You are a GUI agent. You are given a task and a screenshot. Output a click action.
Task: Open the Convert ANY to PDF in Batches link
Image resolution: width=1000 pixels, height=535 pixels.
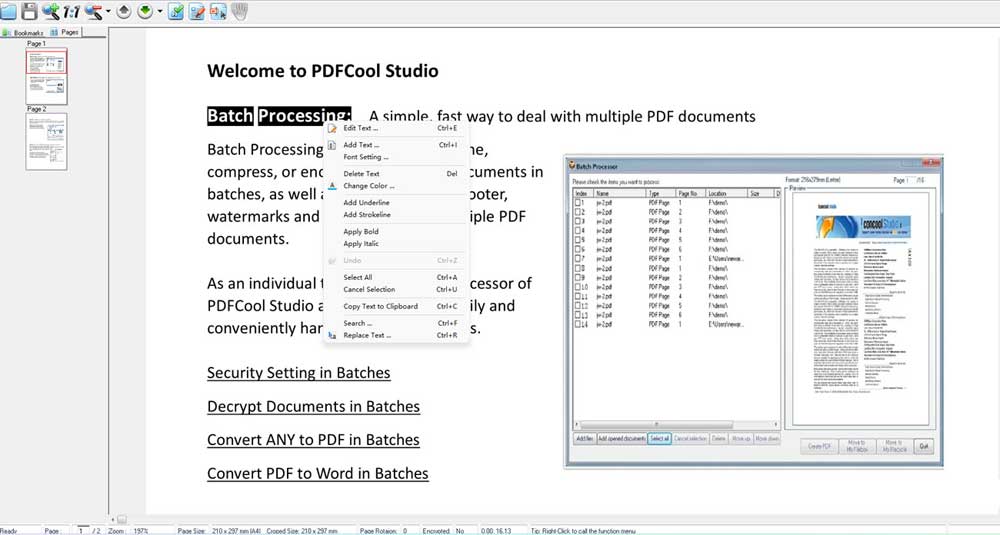[x=313, y=440]
